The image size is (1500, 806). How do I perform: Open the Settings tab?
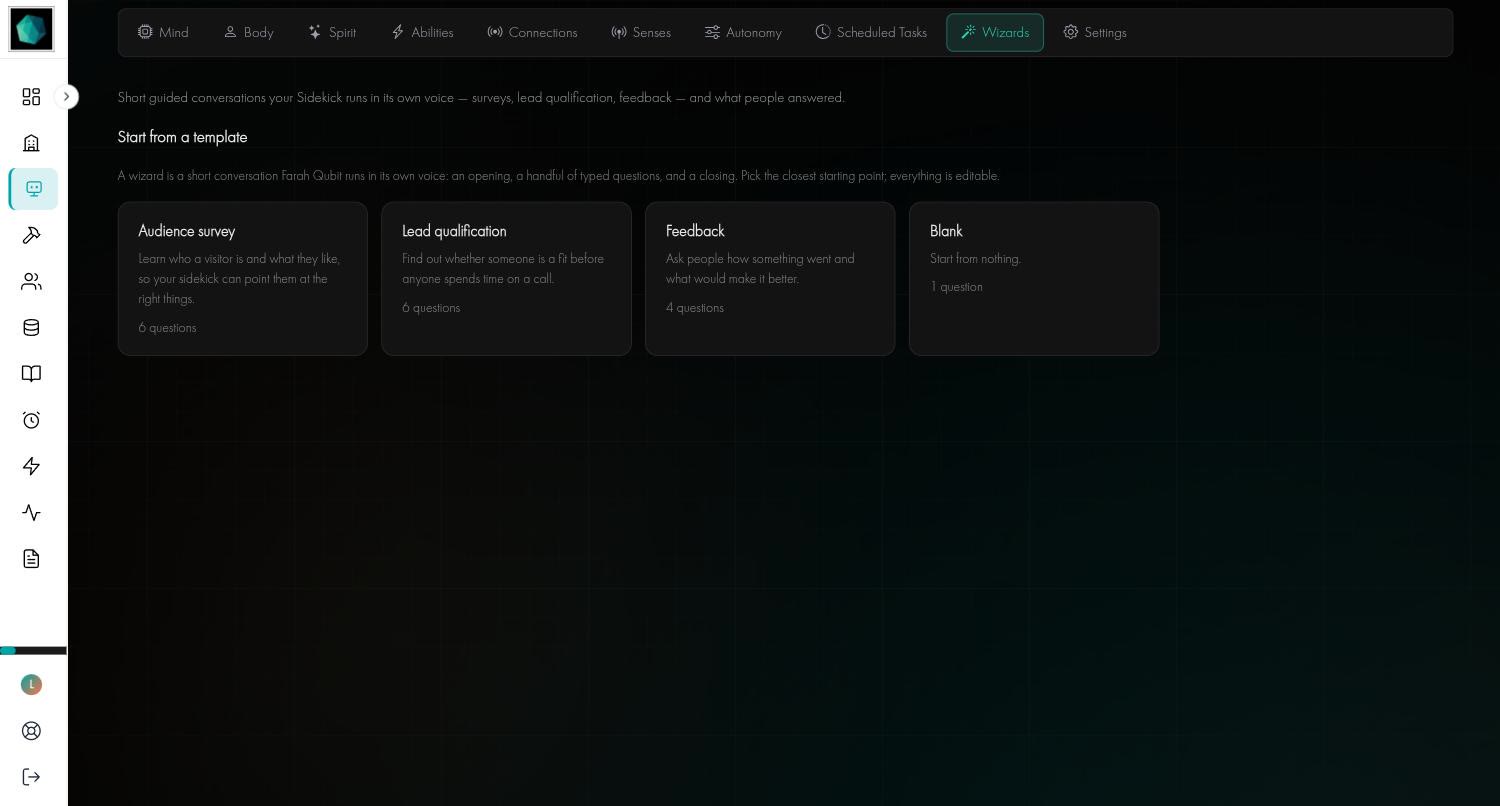1095,33
